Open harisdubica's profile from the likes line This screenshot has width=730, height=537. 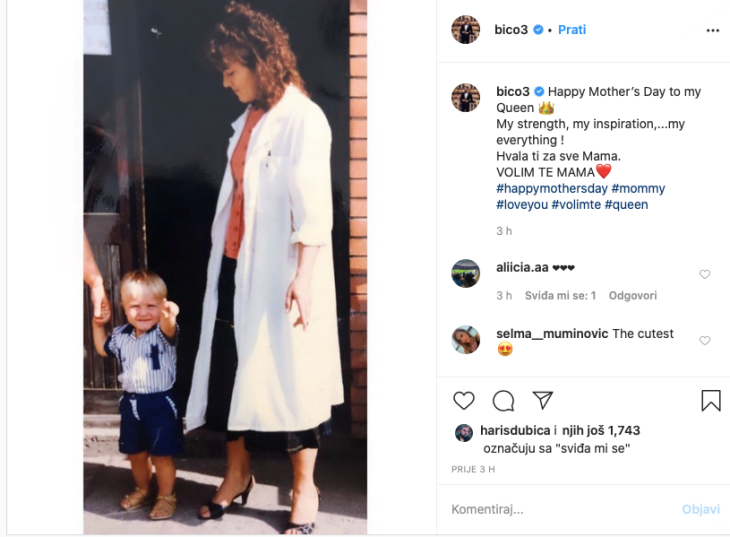point(515,430)
